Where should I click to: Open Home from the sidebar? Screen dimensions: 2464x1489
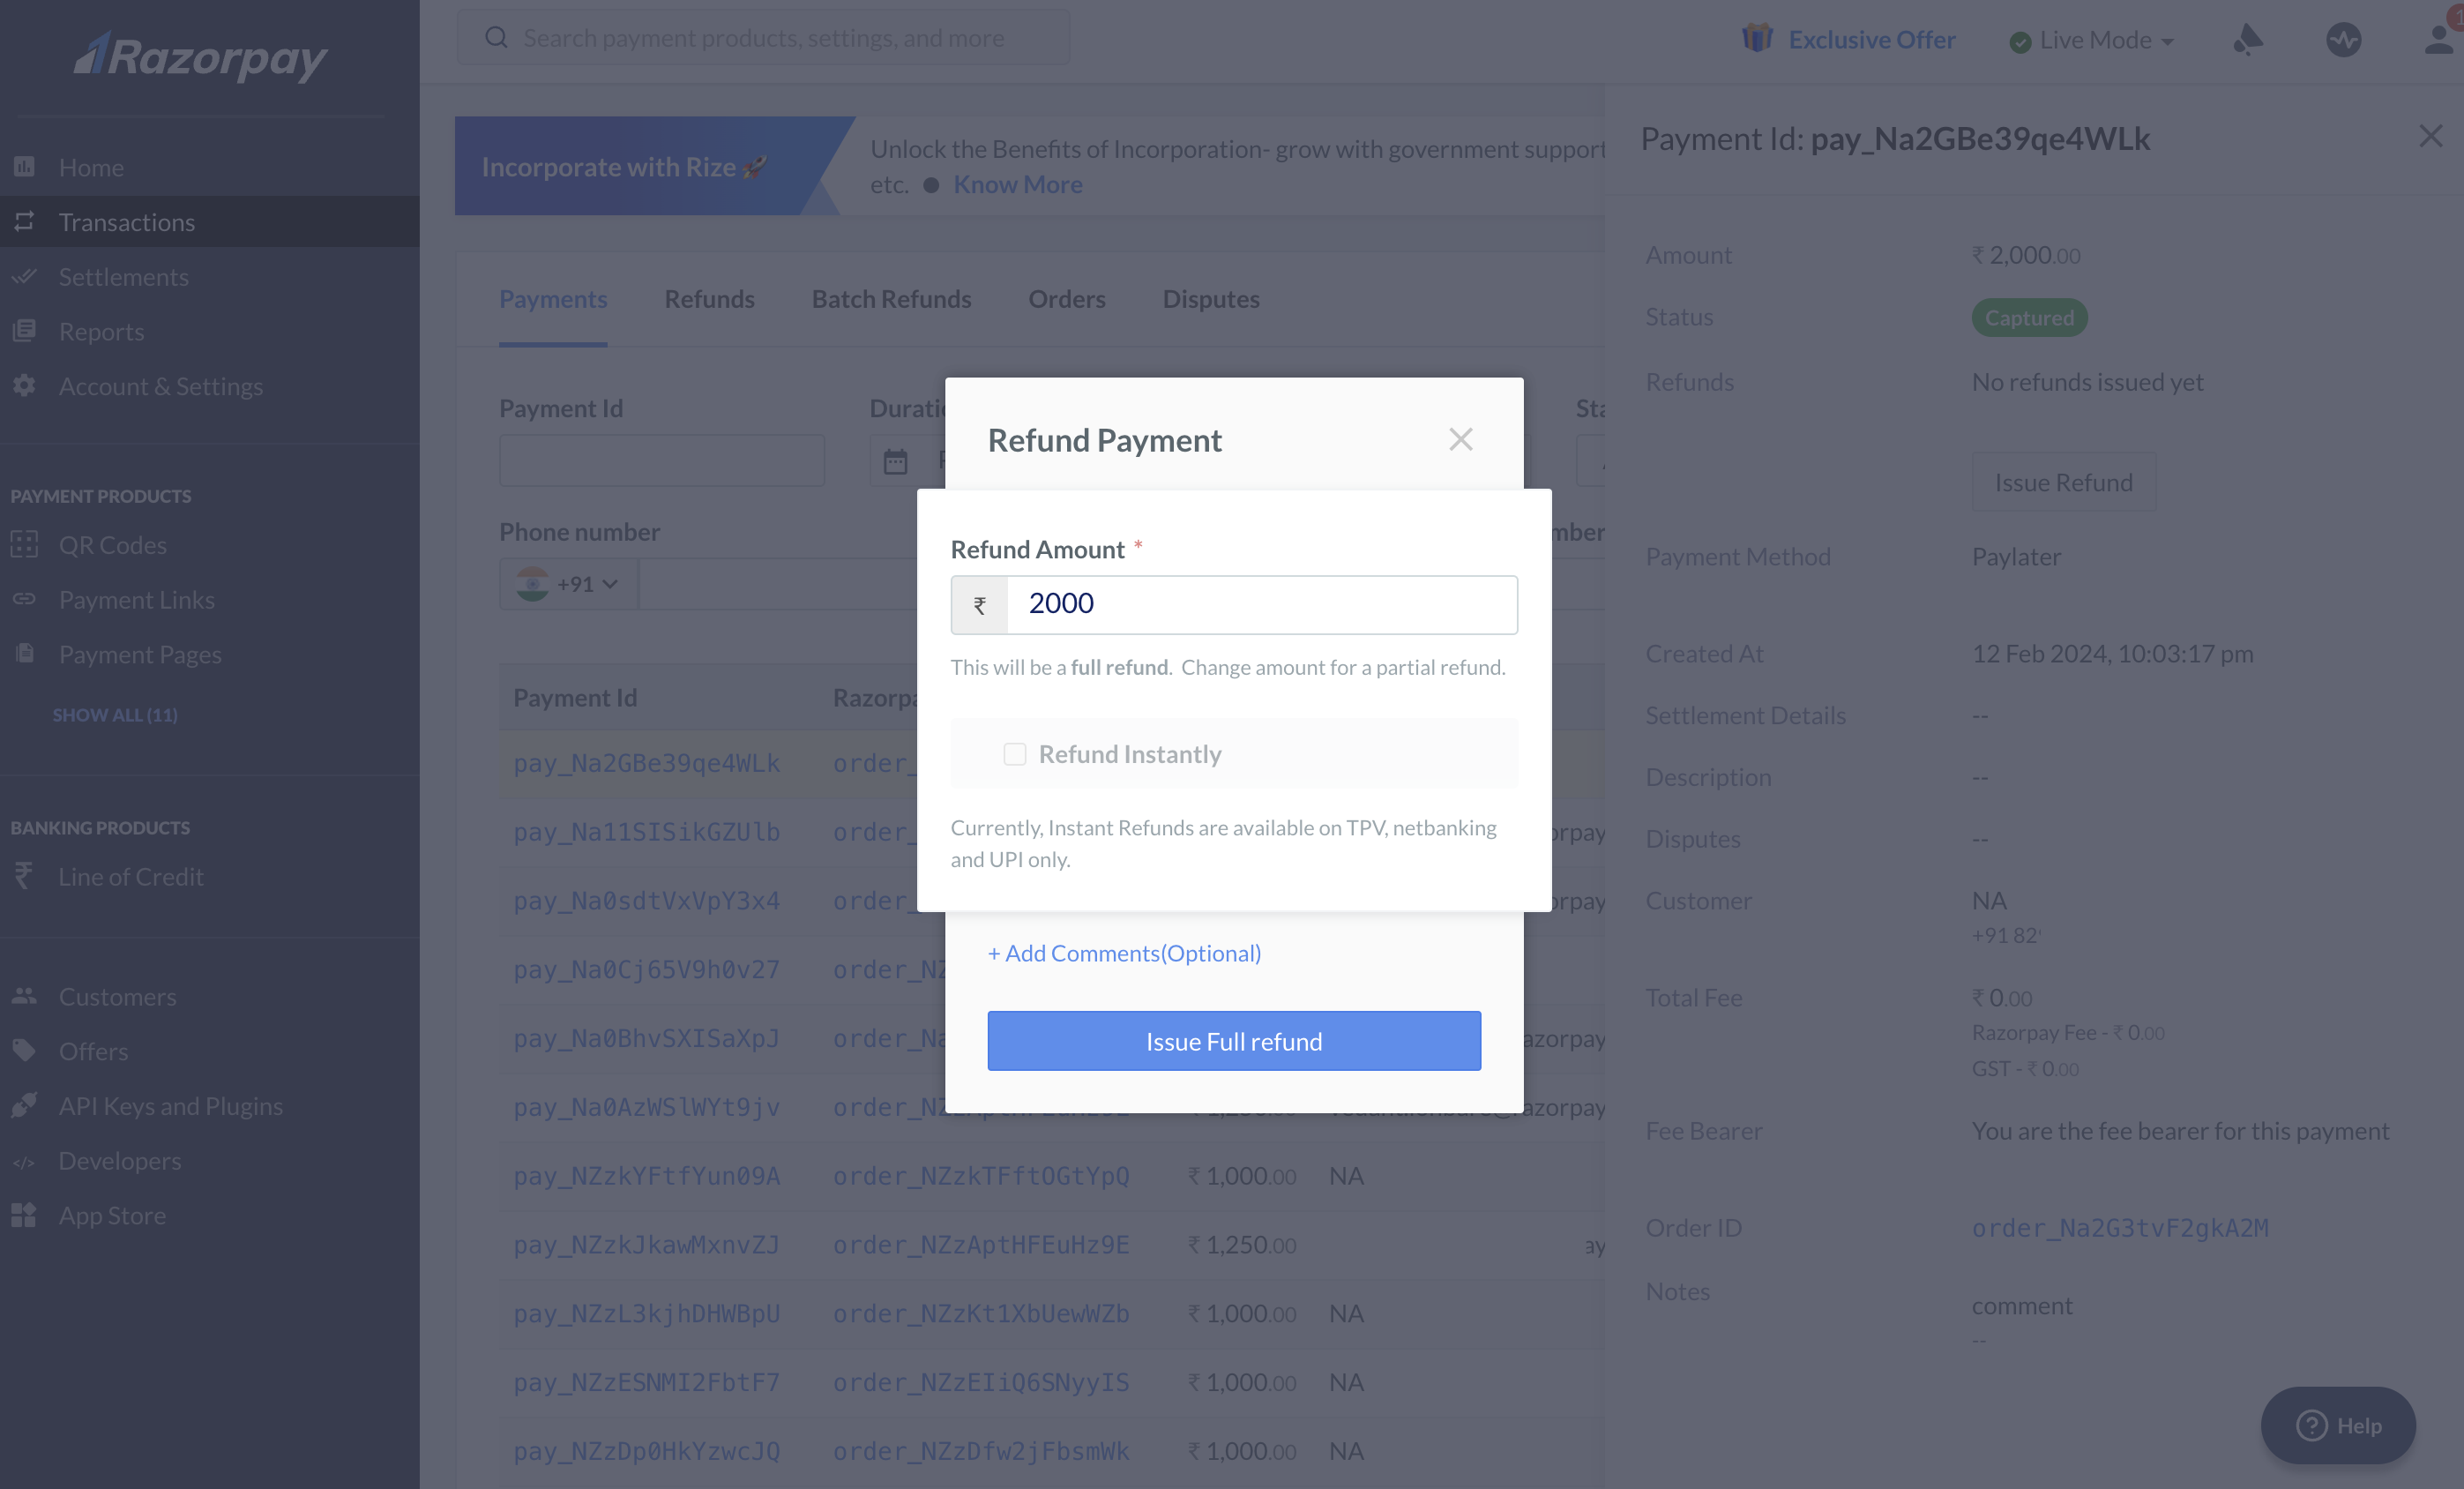point(91,167)
